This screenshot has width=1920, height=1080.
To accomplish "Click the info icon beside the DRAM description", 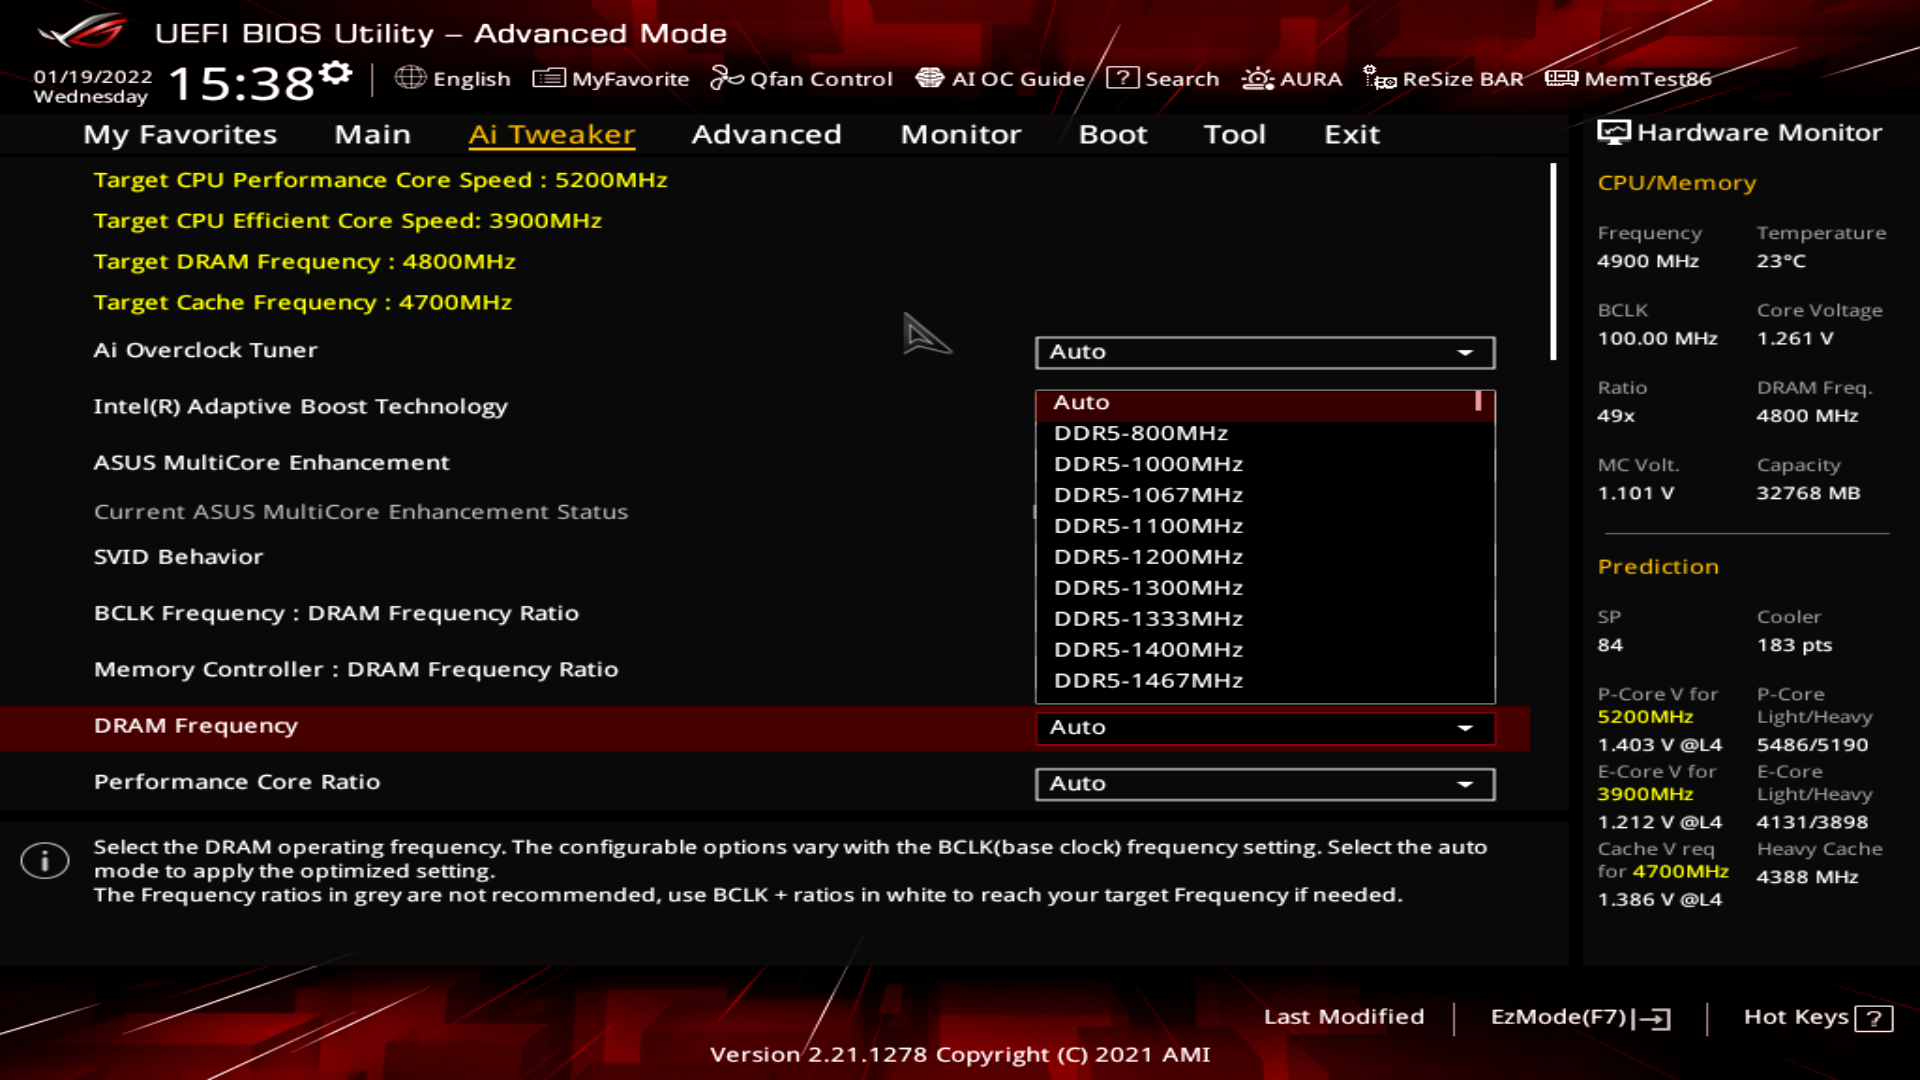I will point(44,860).
